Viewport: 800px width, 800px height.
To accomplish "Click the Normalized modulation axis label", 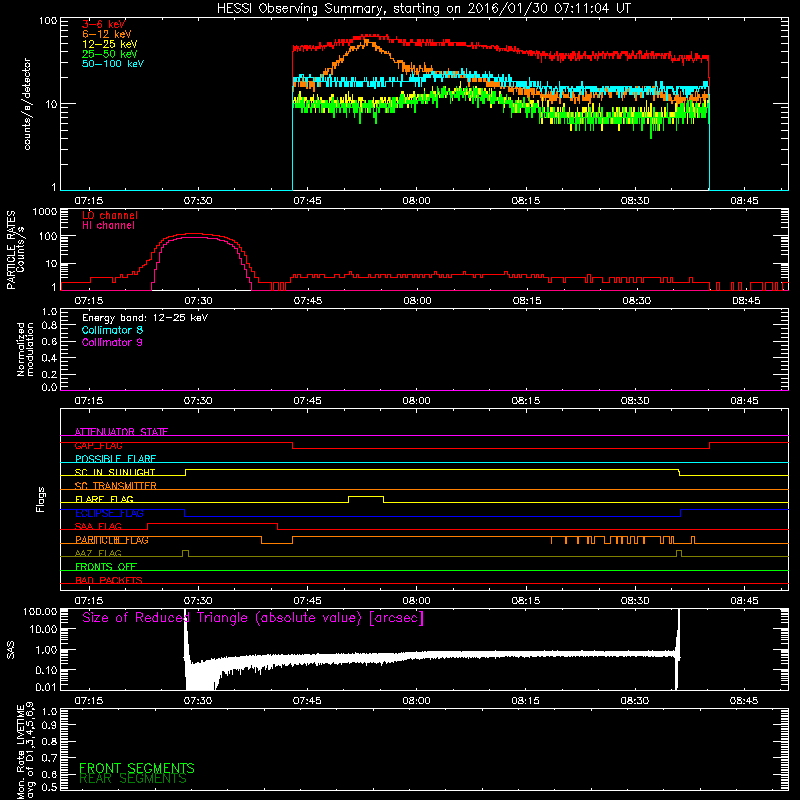I will tap(25, 349).
